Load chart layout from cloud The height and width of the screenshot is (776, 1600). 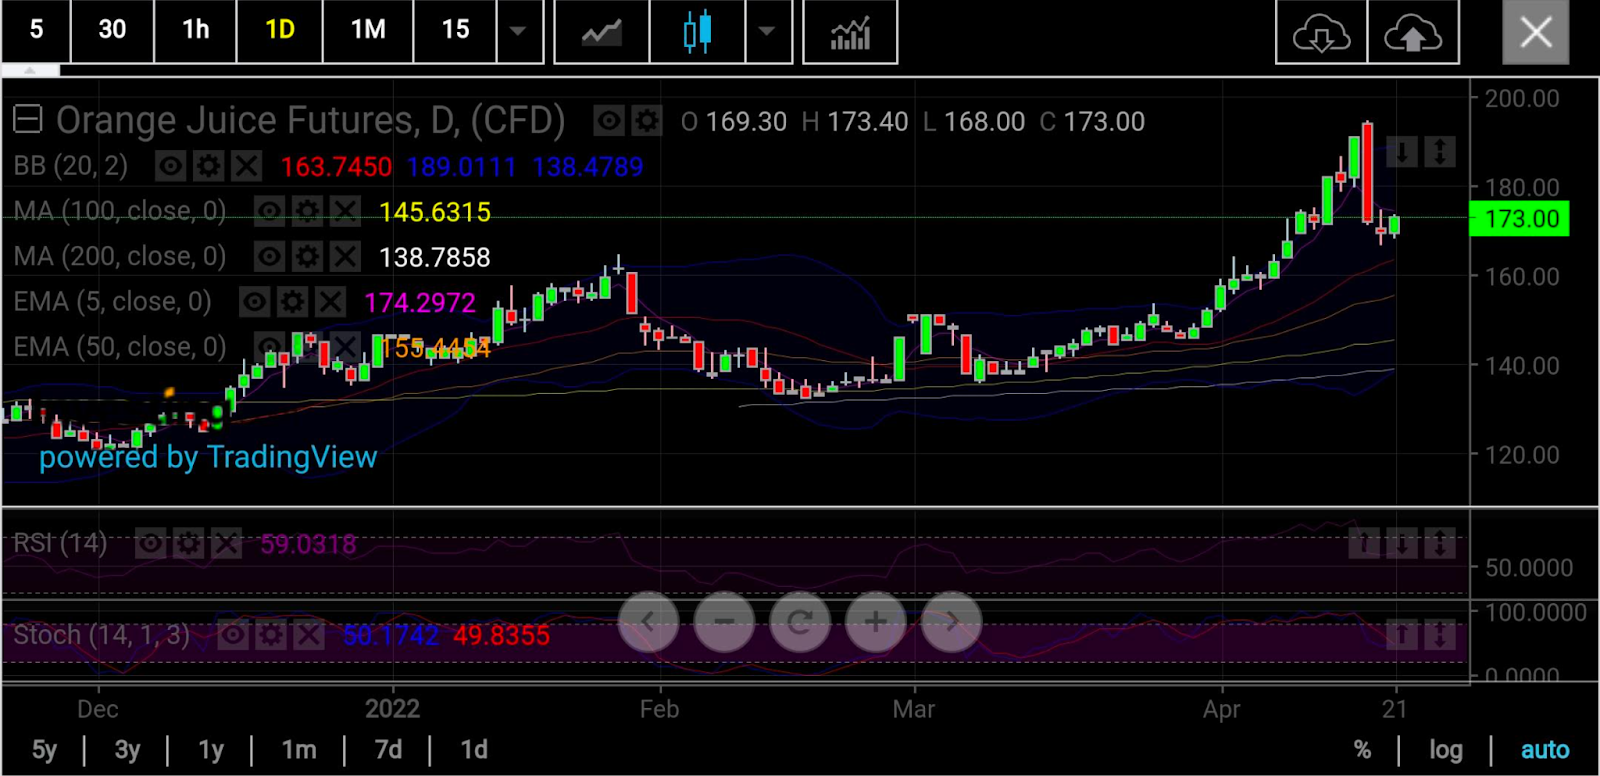(x=1321, y=32)
